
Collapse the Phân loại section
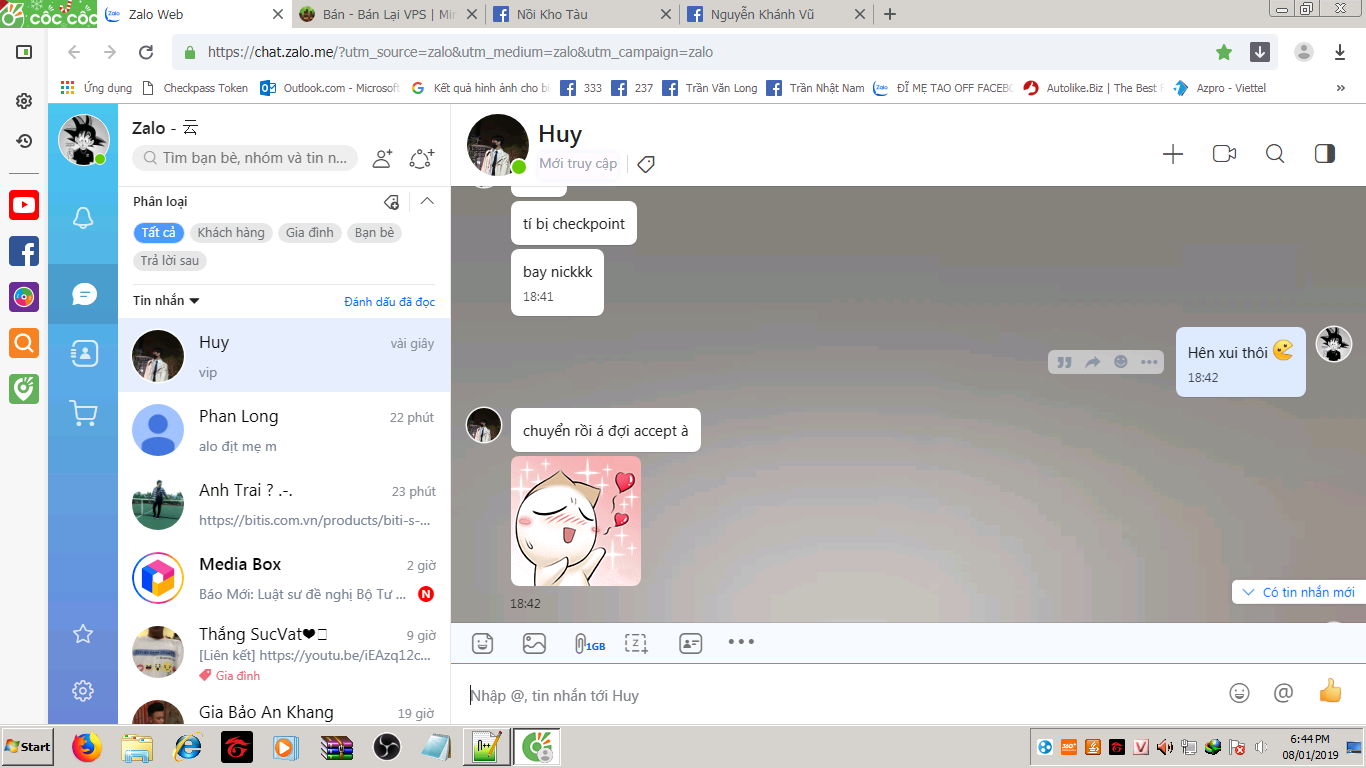pos(427,201)
